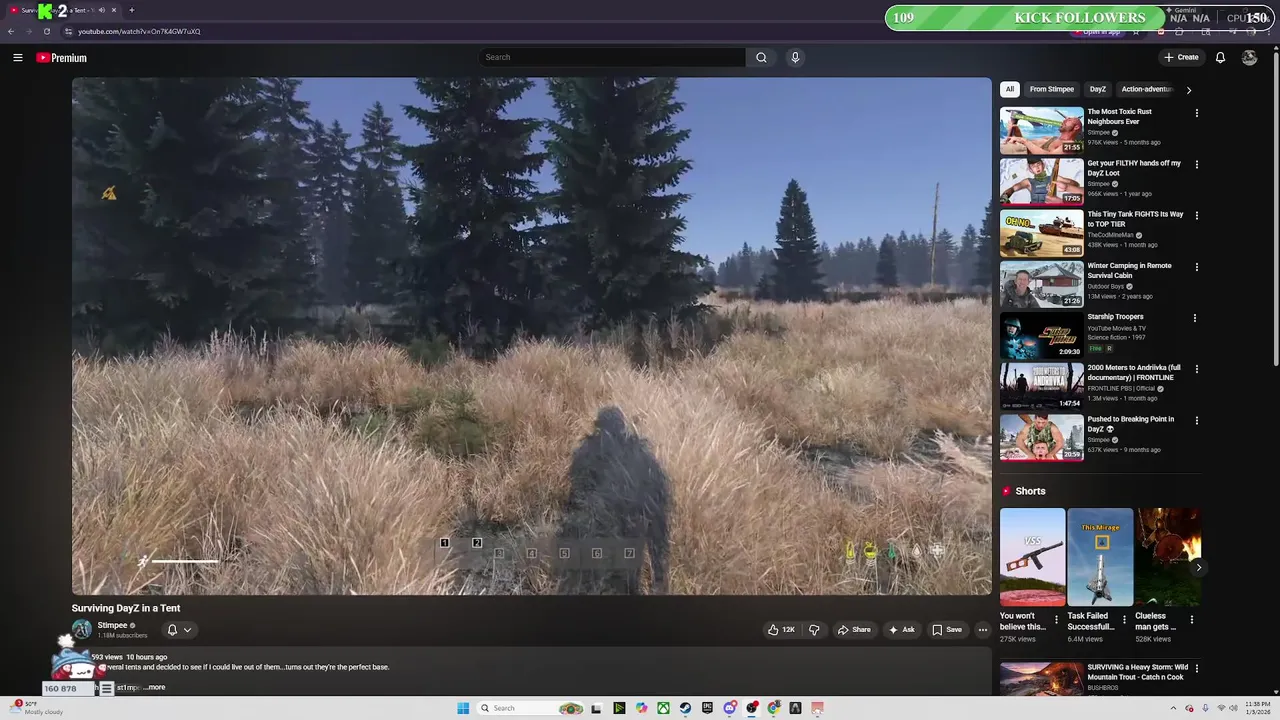This screenshot has height=720, width=1280.
Task: Reload the page in the browser
Action: 46,31
